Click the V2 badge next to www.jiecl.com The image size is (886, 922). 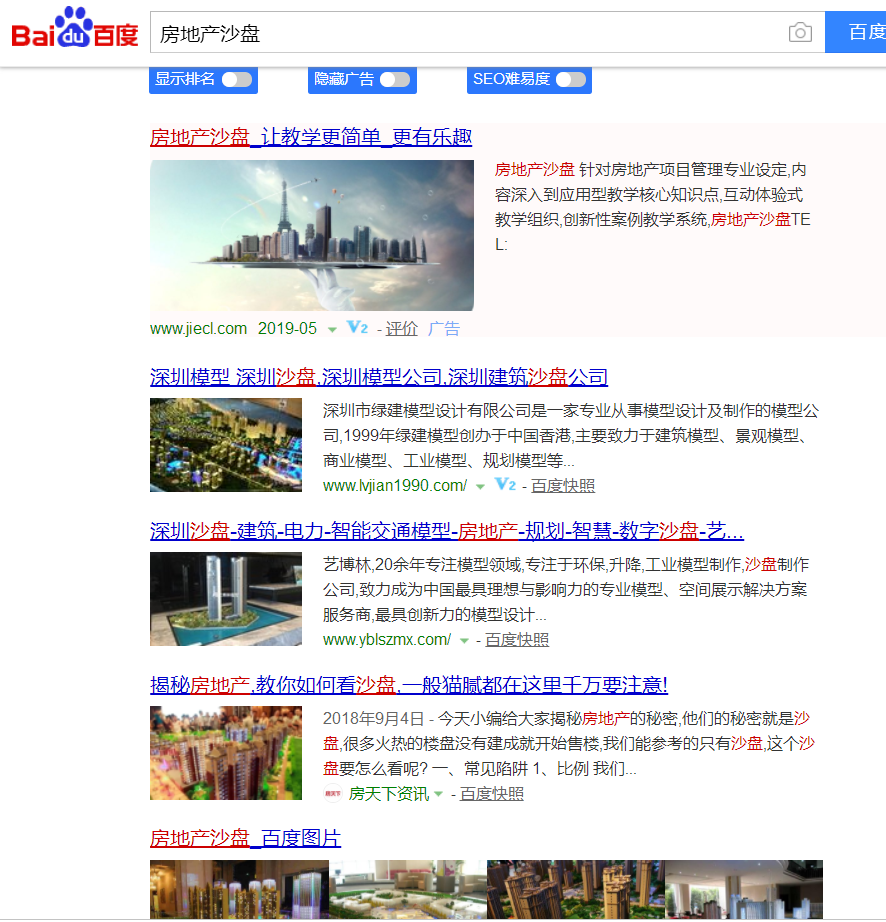click(x=357, y=328)
